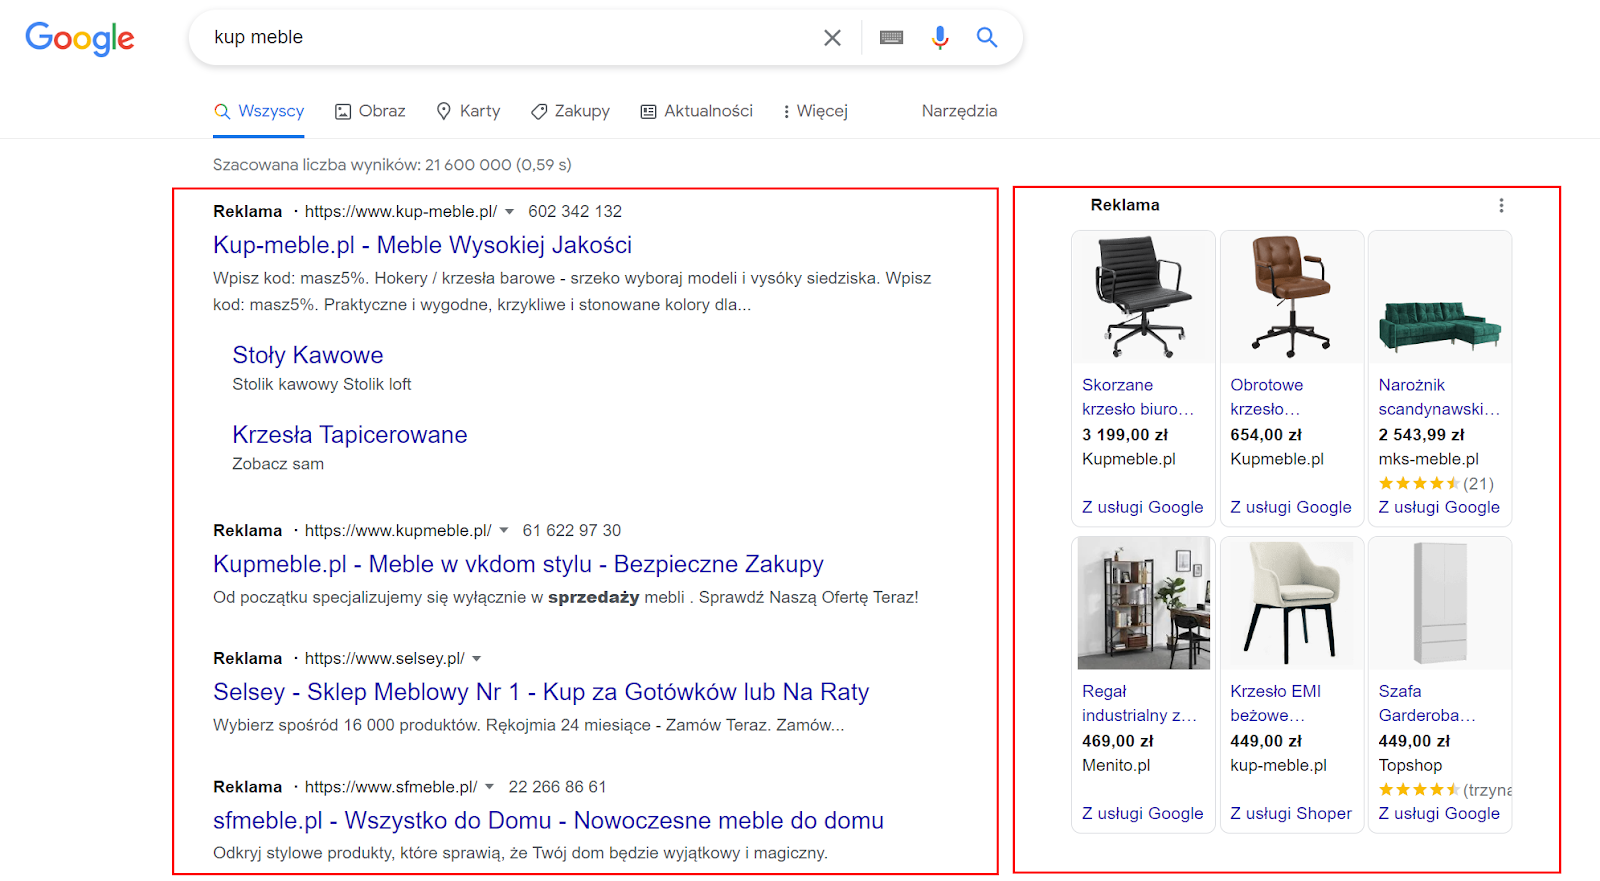Image resolution: width=1600 pixels, height=881 pixels.
Task: Clear the search box with the X icon
Action: (x=832, y=38)
